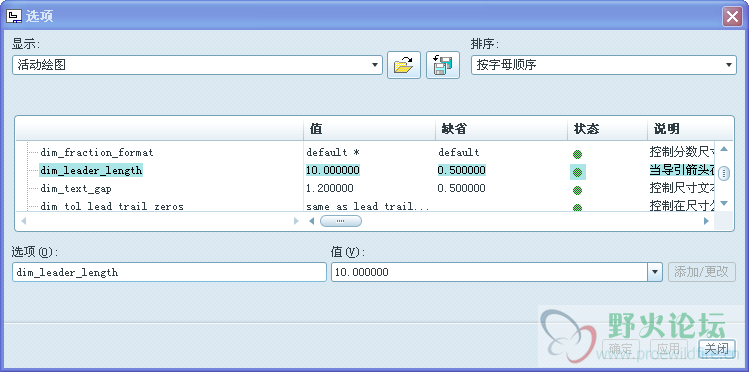
Task: Open the 排序 dropdown showing 按字母顺序
Action: [604, 65]
